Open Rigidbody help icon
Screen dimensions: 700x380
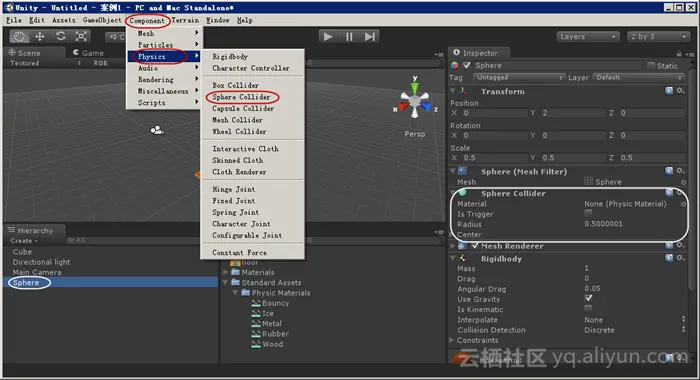pyautogui.click(x=668, y=258)
